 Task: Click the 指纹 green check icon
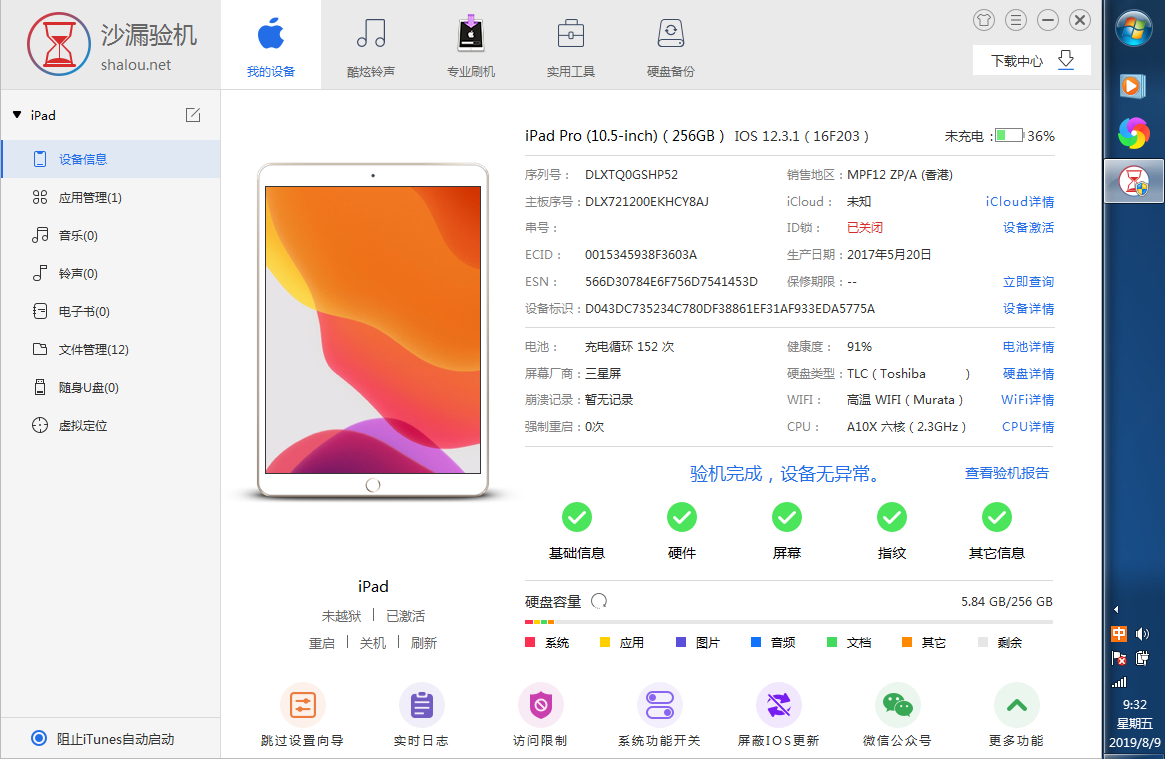(892, 517)
